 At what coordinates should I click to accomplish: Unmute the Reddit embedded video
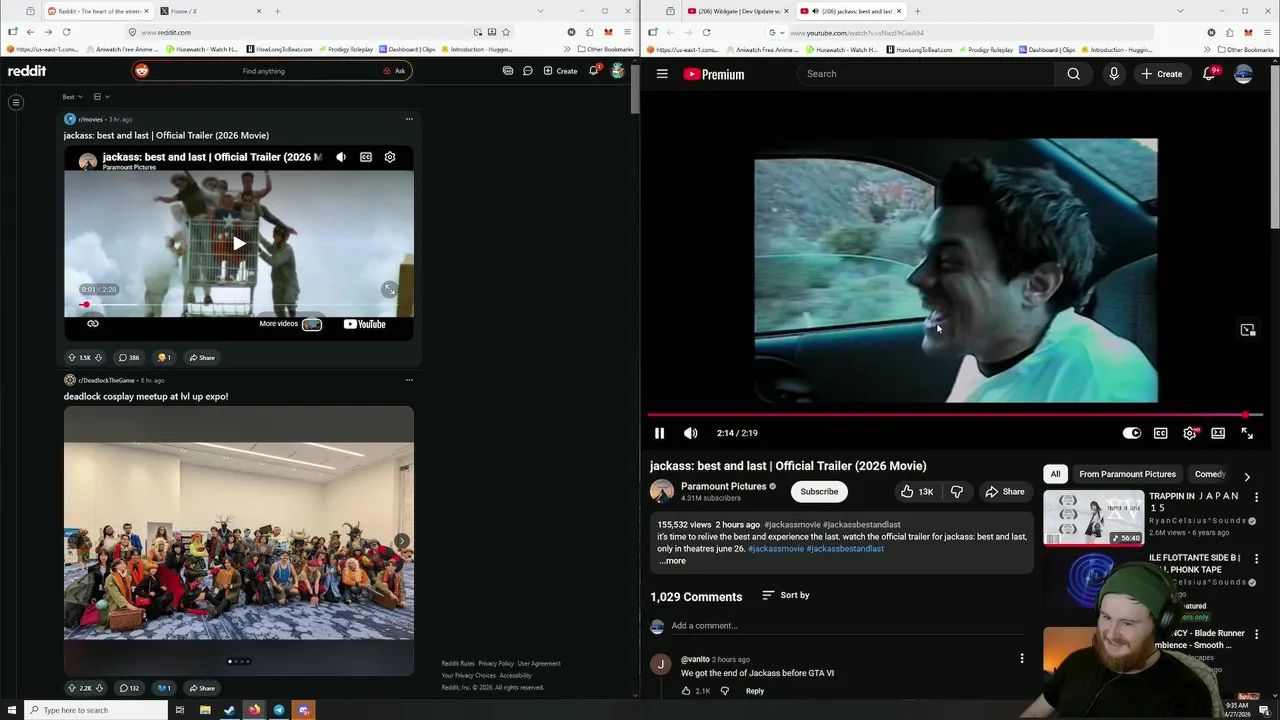point(341,157)
